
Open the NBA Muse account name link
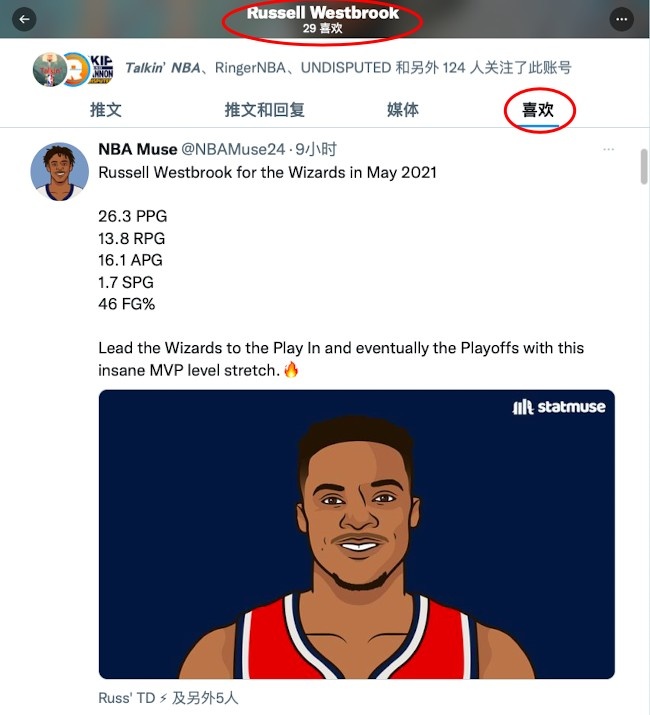(138, 149)
